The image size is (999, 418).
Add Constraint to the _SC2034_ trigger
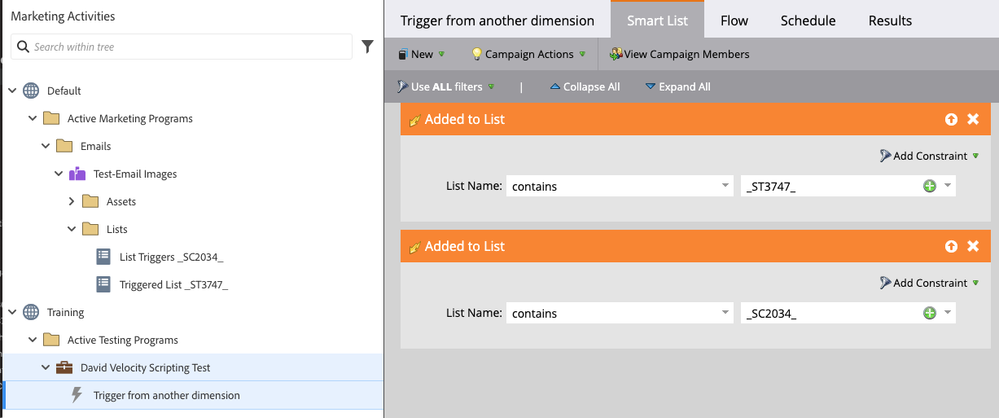(929, 283)
